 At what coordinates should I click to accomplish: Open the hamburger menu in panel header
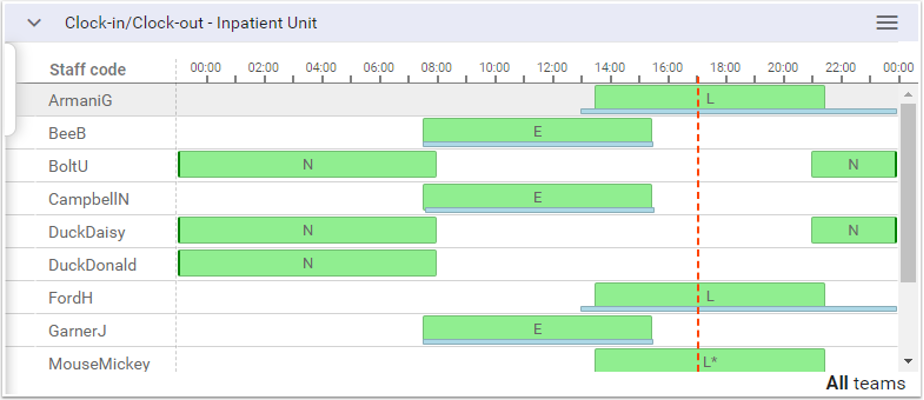tap(886, 23)
